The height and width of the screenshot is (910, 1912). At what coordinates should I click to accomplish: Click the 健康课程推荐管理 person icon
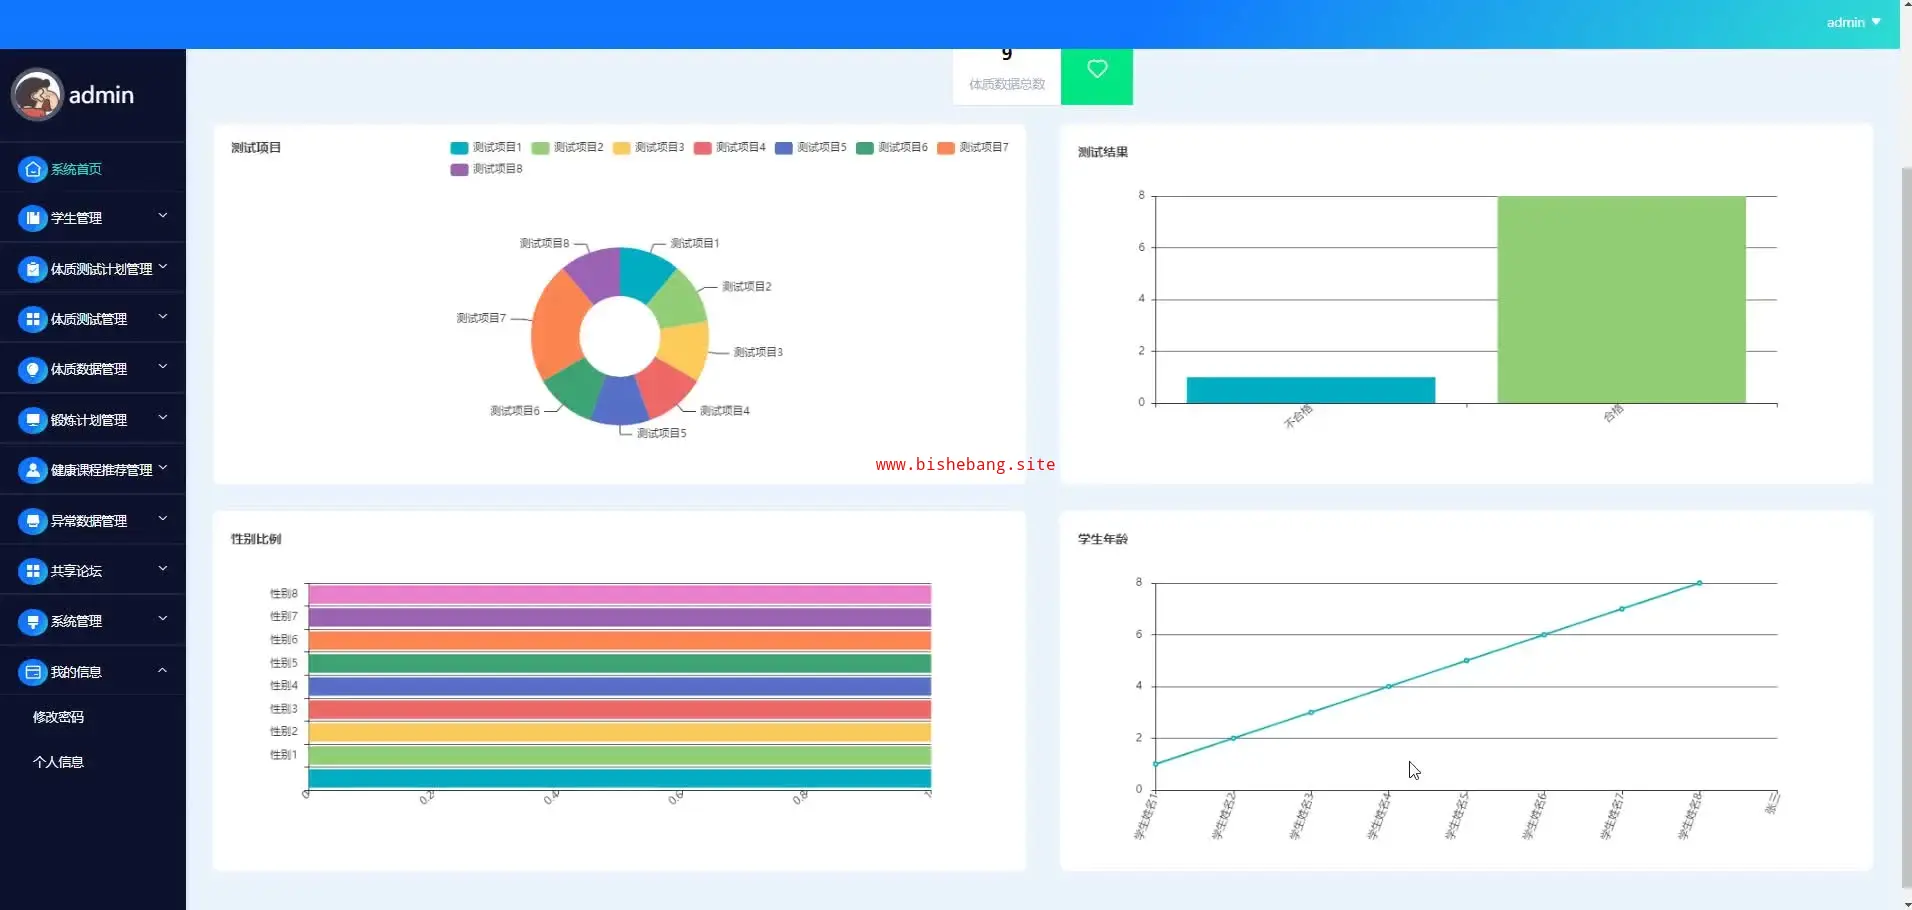[33, 470]
